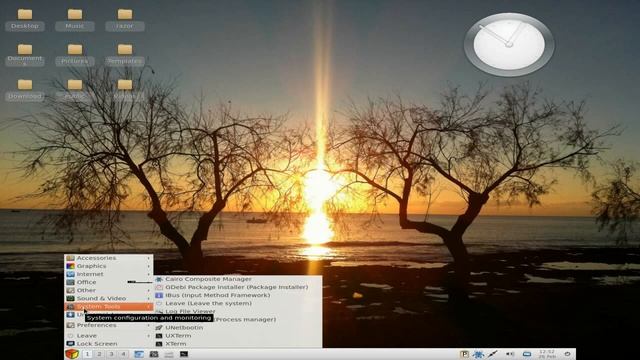
Task: Click Lock Screen in the main menu
Action: pos(109,344)
